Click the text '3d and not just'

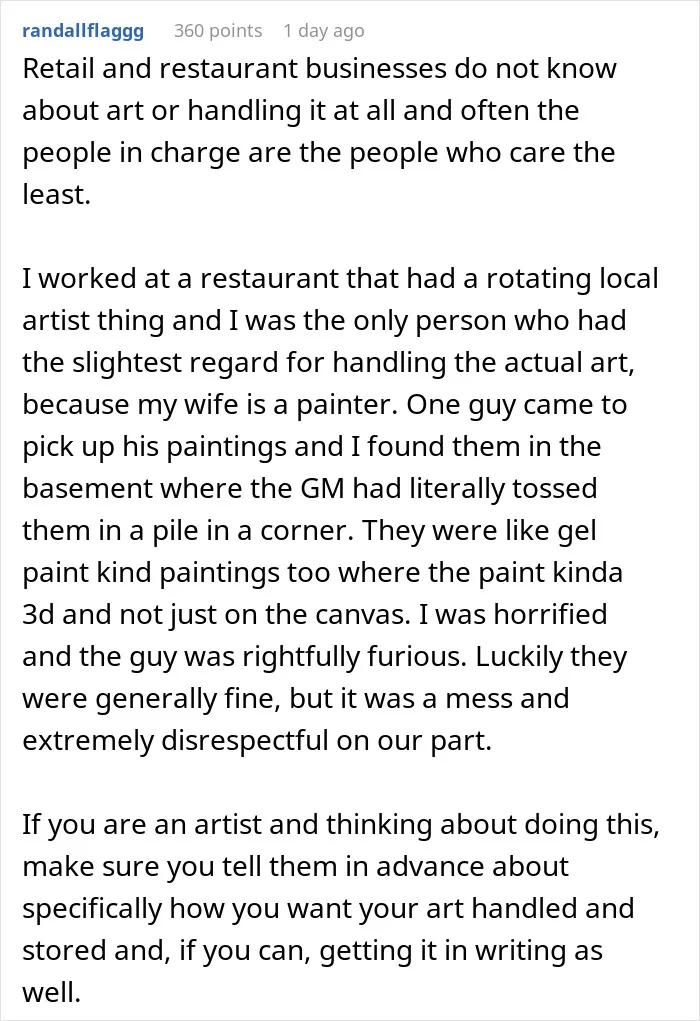point(111,615)
